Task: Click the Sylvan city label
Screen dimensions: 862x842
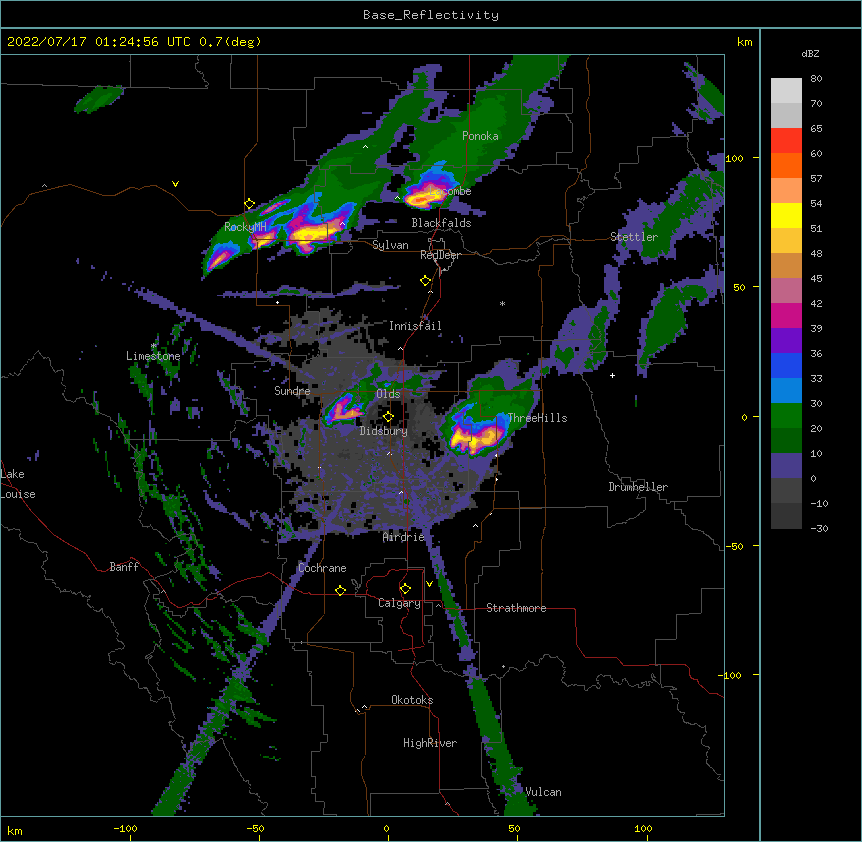Action: [x=390, y=245]
